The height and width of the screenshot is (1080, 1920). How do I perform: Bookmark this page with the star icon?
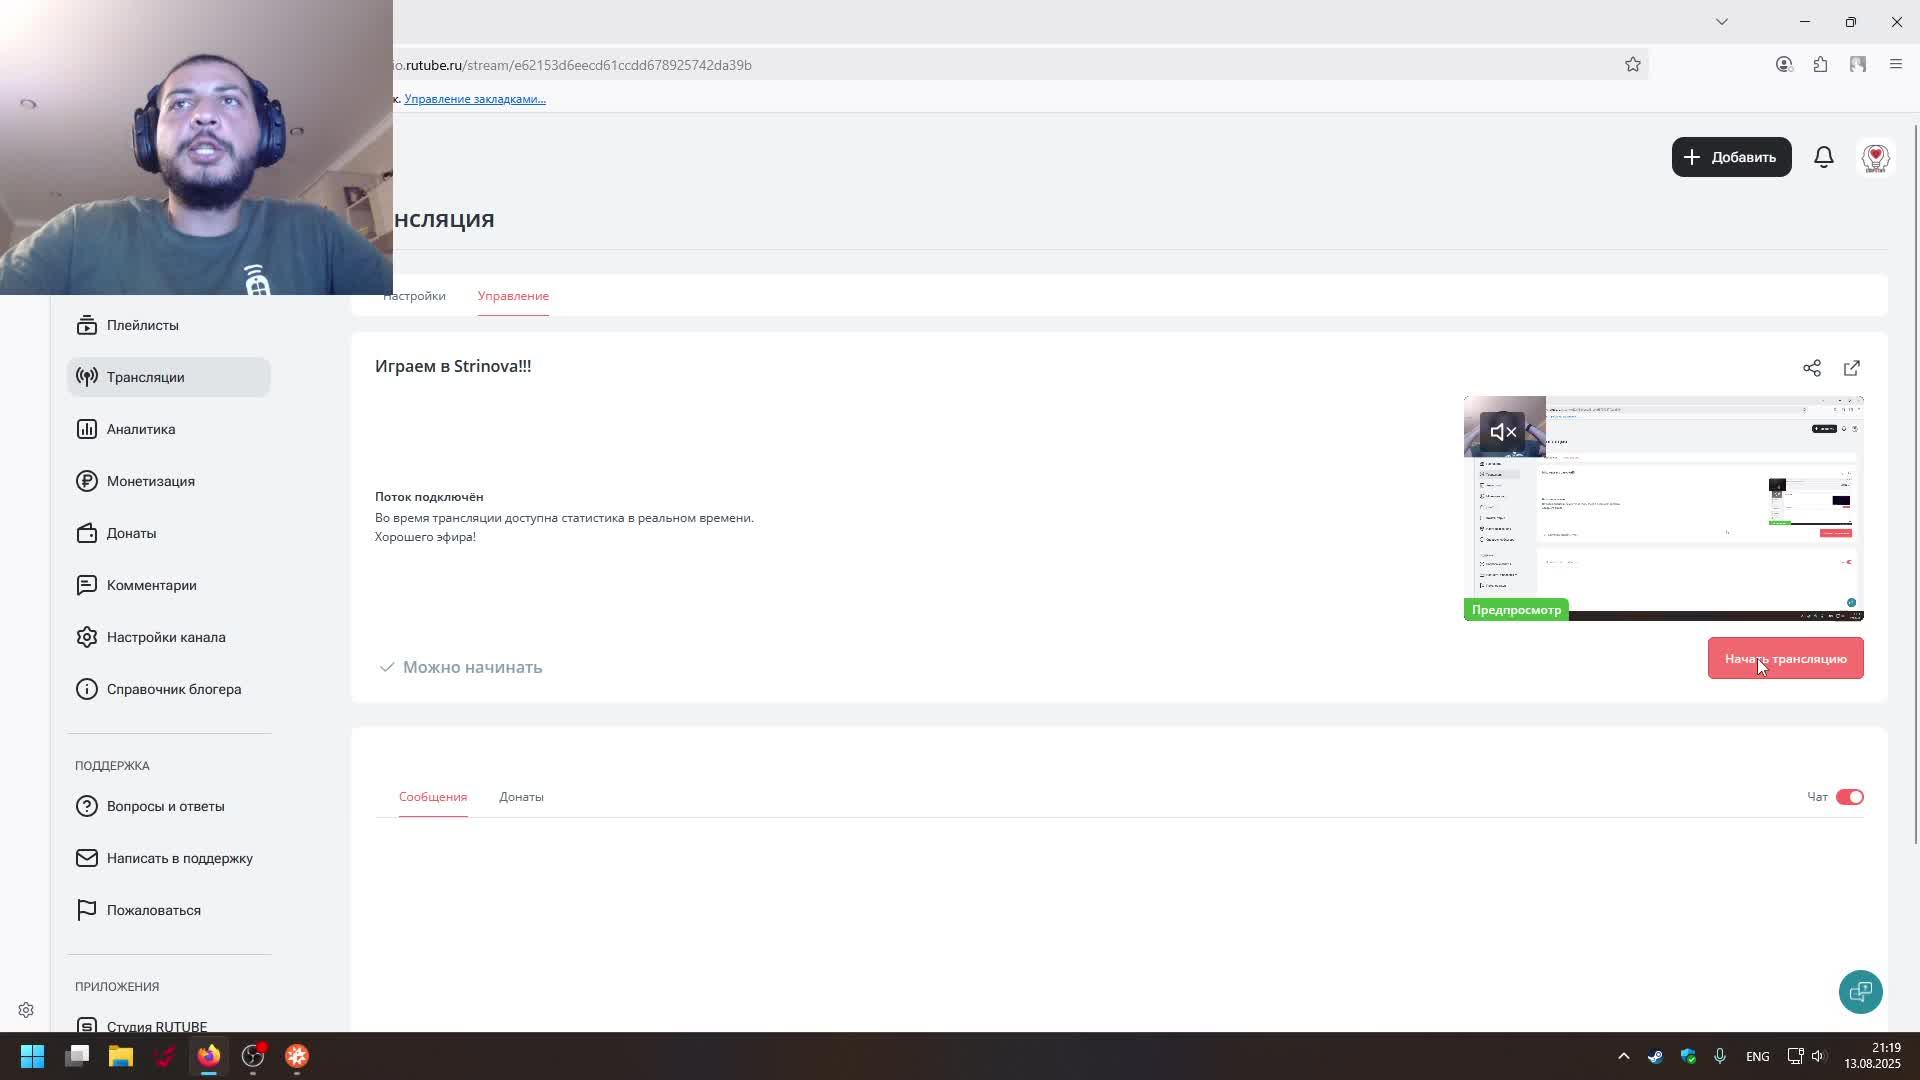pos(1632,65)
